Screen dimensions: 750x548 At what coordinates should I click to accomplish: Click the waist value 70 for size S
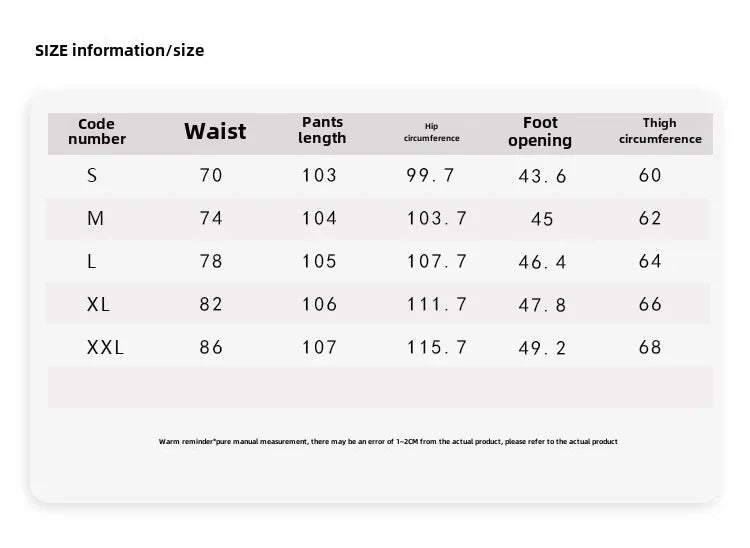point(211,175)
